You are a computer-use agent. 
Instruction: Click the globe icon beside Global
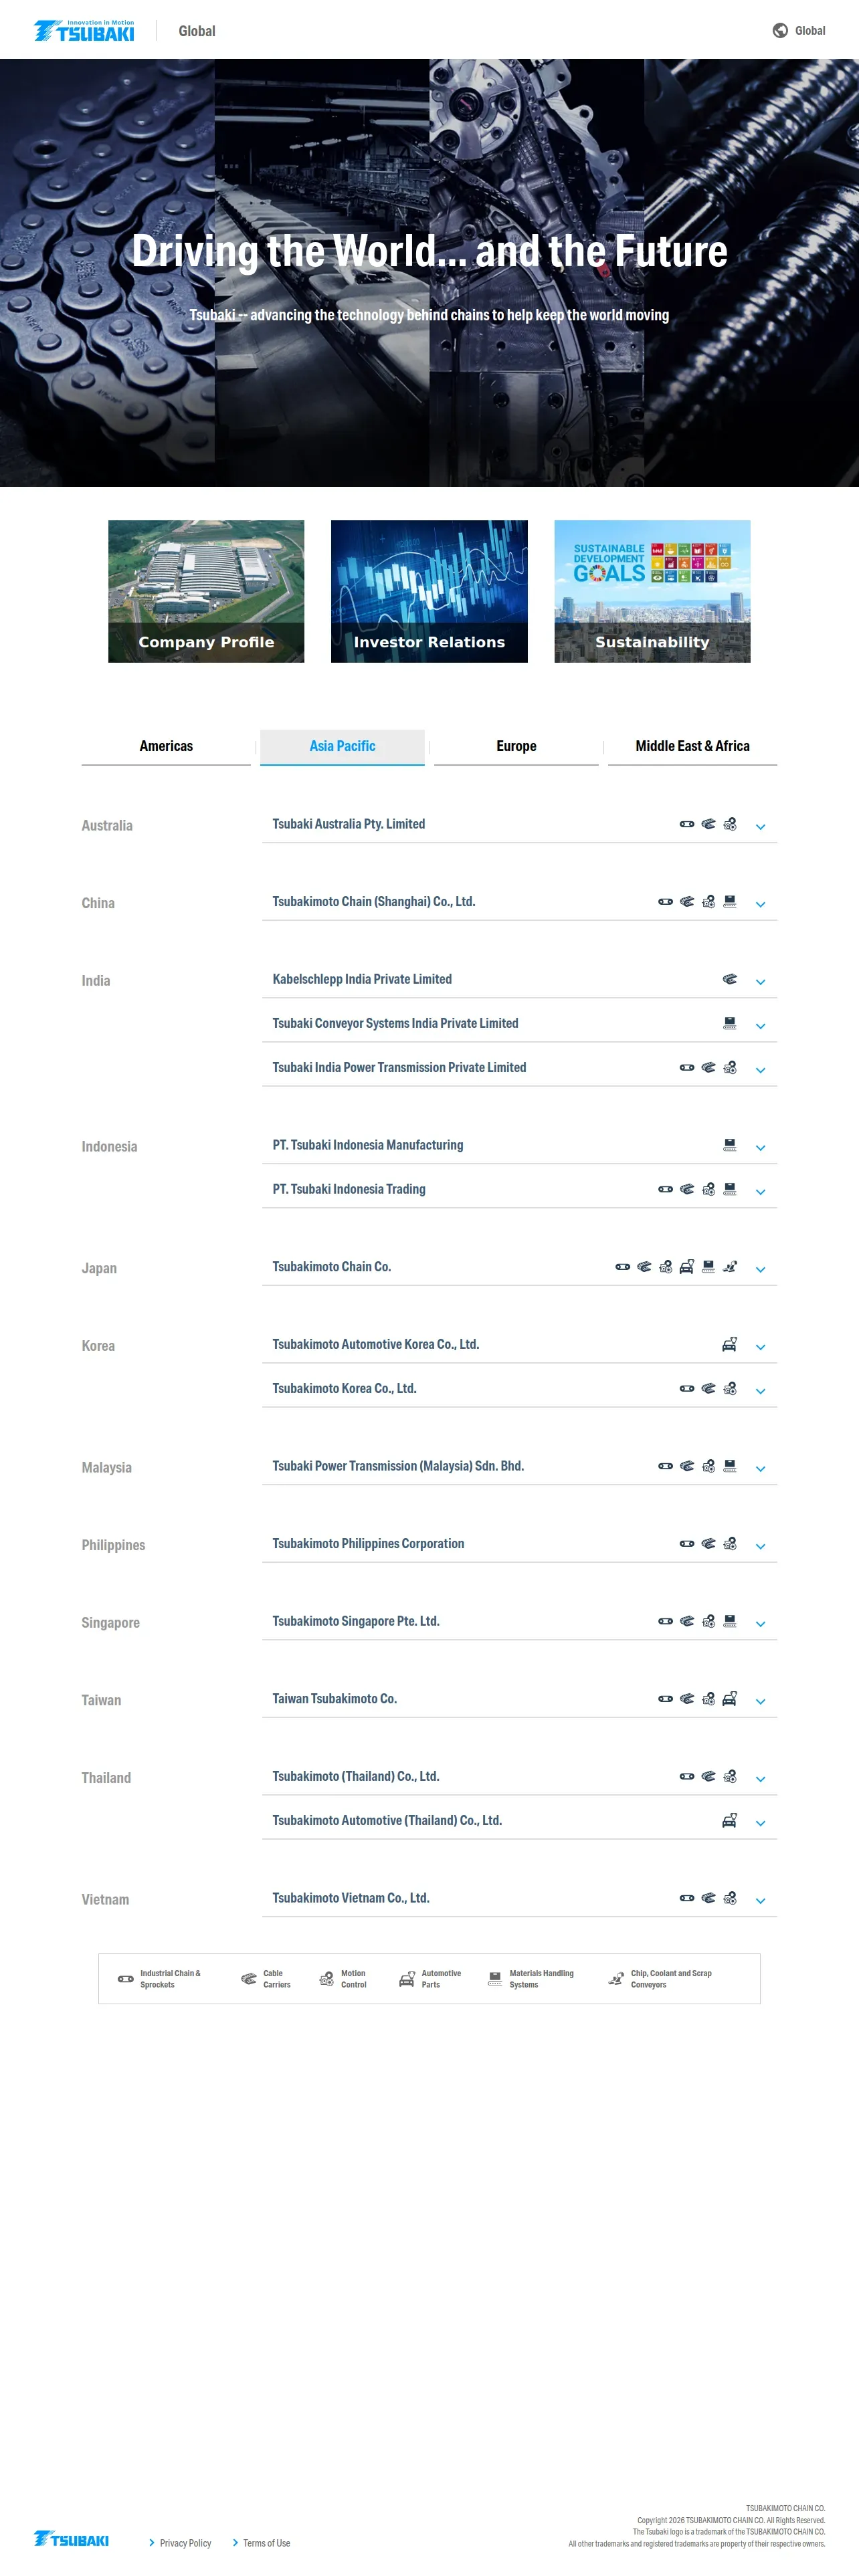780,30
